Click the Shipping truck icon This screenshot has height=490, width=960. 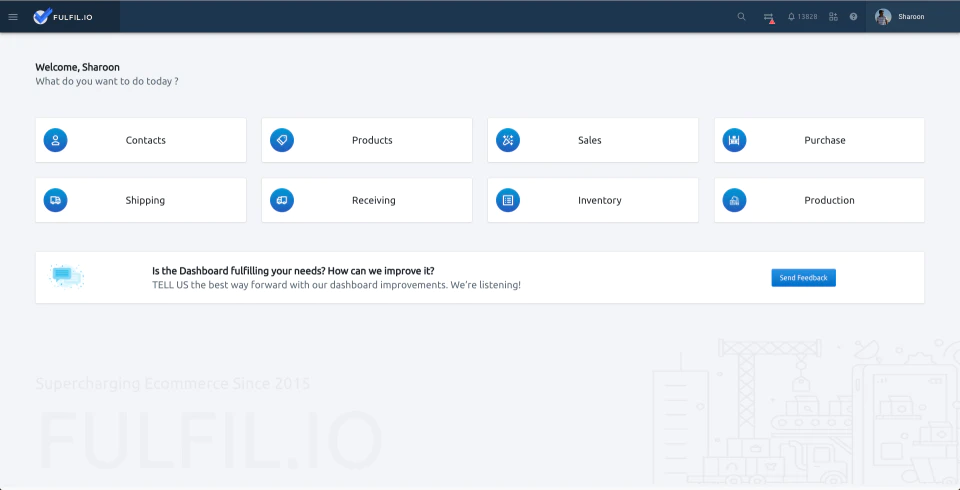click(55, 200)
